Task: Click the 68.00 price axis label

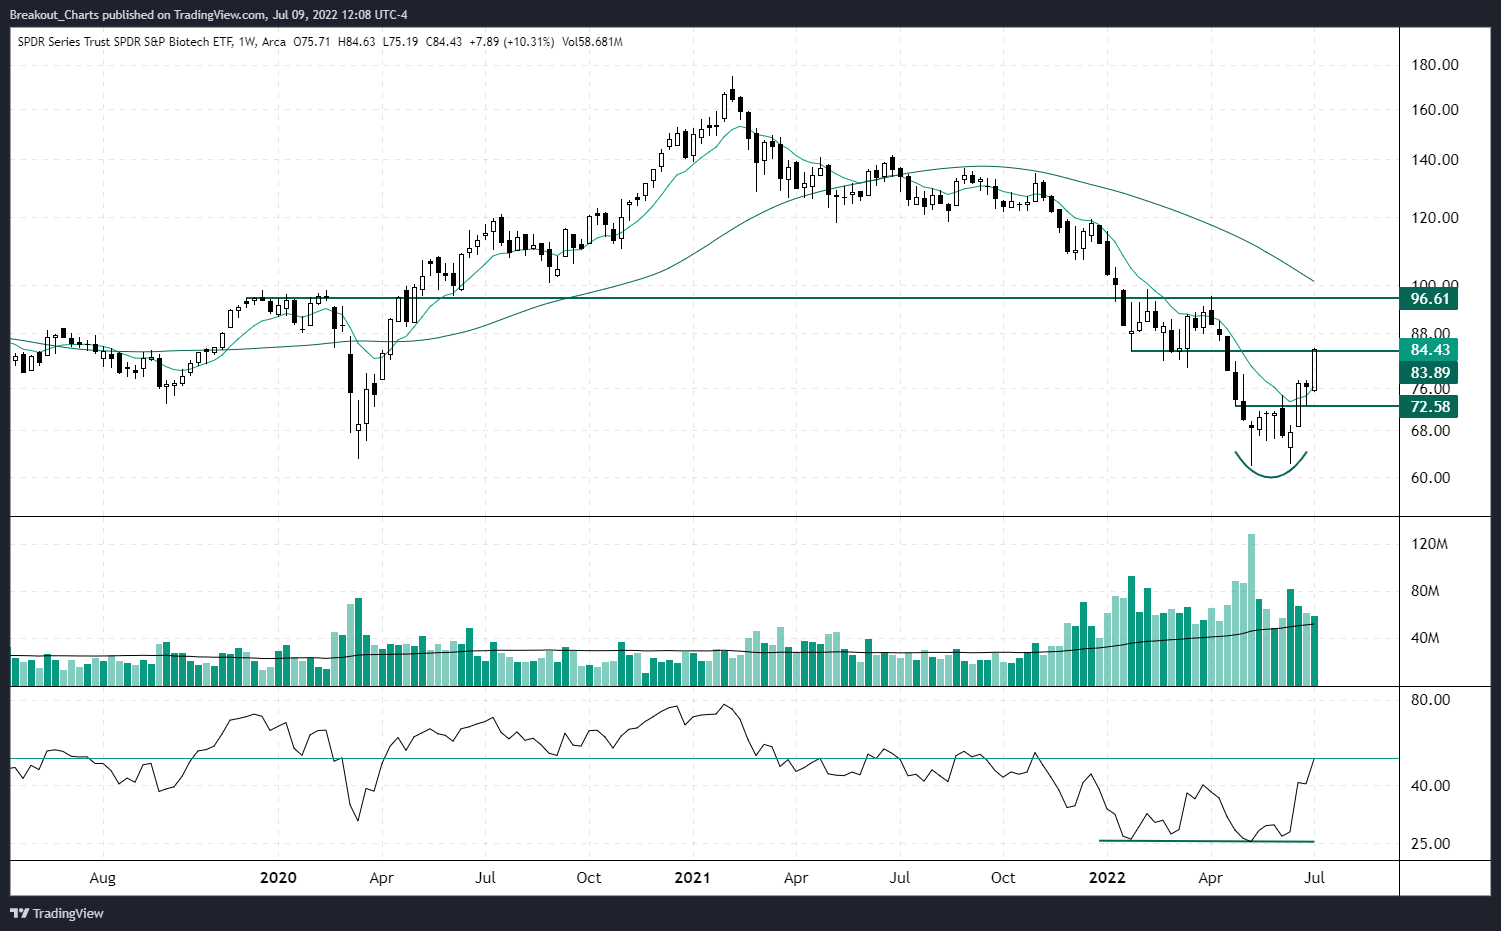Action: click(x=1430, y=431)
